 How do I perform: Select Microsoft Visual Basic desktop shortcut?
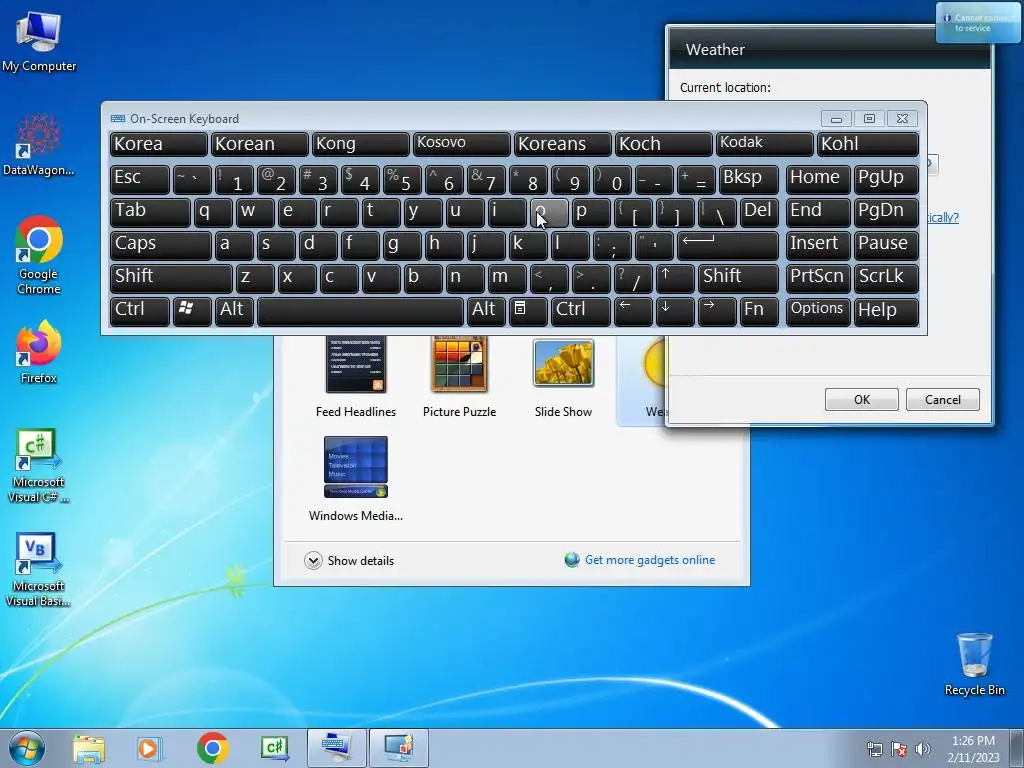click(x=38, y=569)
